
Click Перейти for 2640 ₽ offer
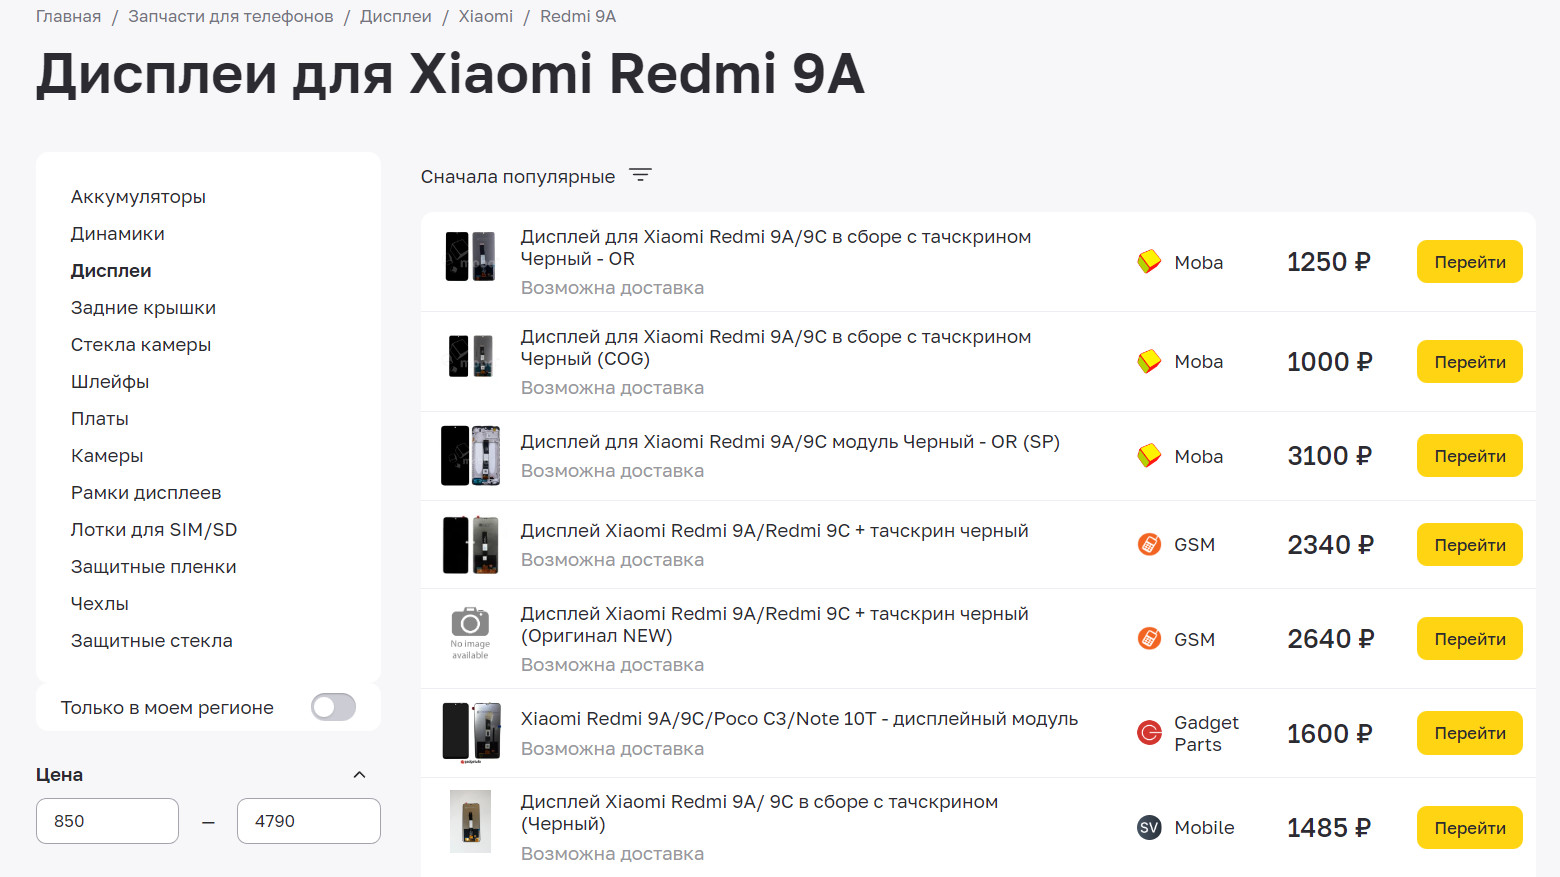[x=1469, y=638]
